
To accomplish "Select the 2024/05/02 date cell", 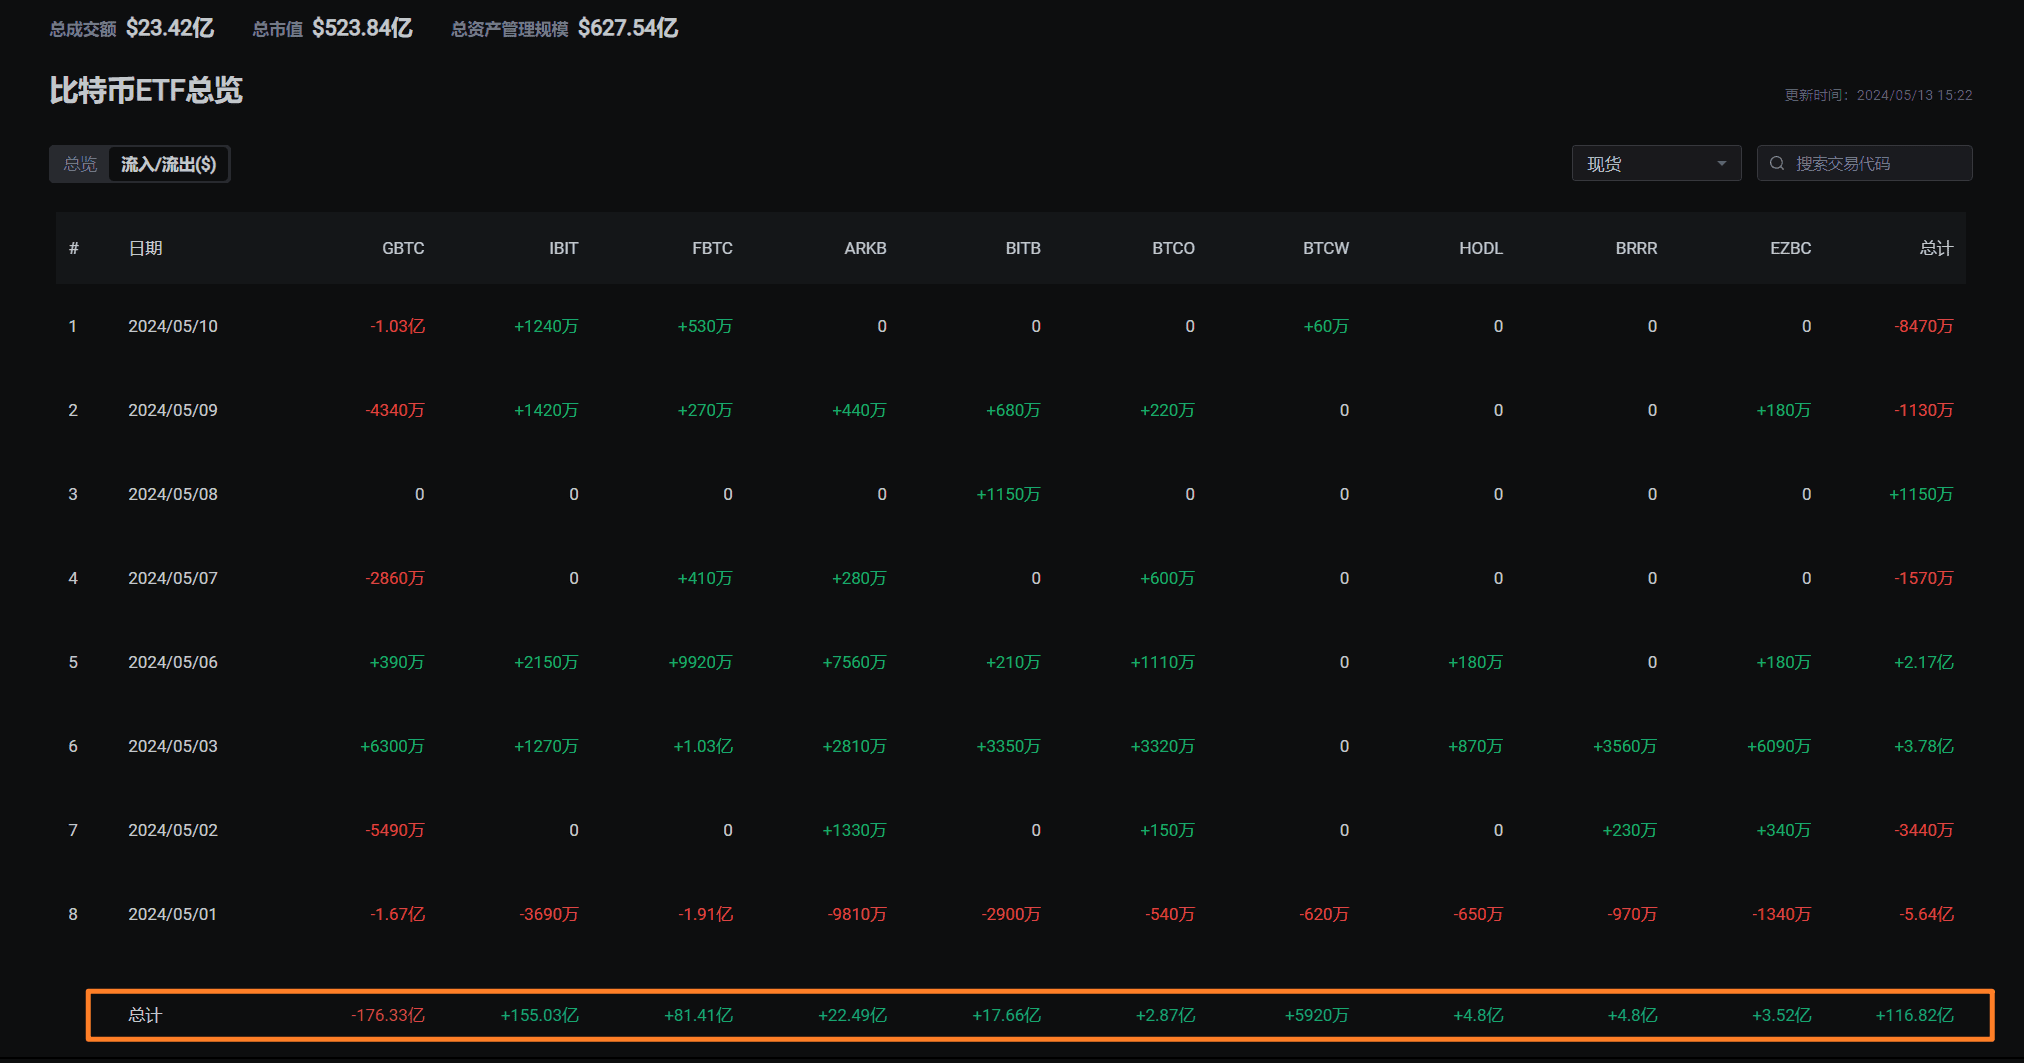I will click(x=173, y=830).
